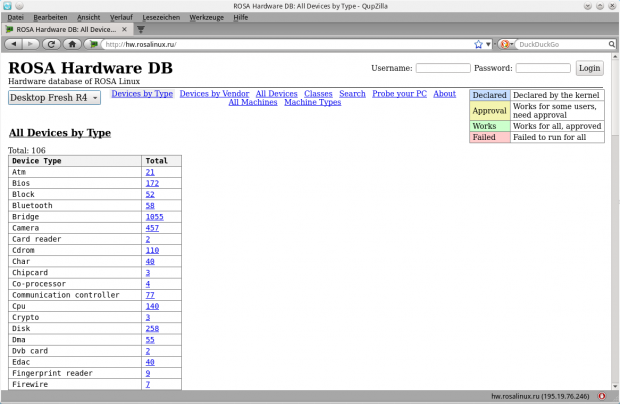Bookmark this page with the star icon

[x=478, y=44]
